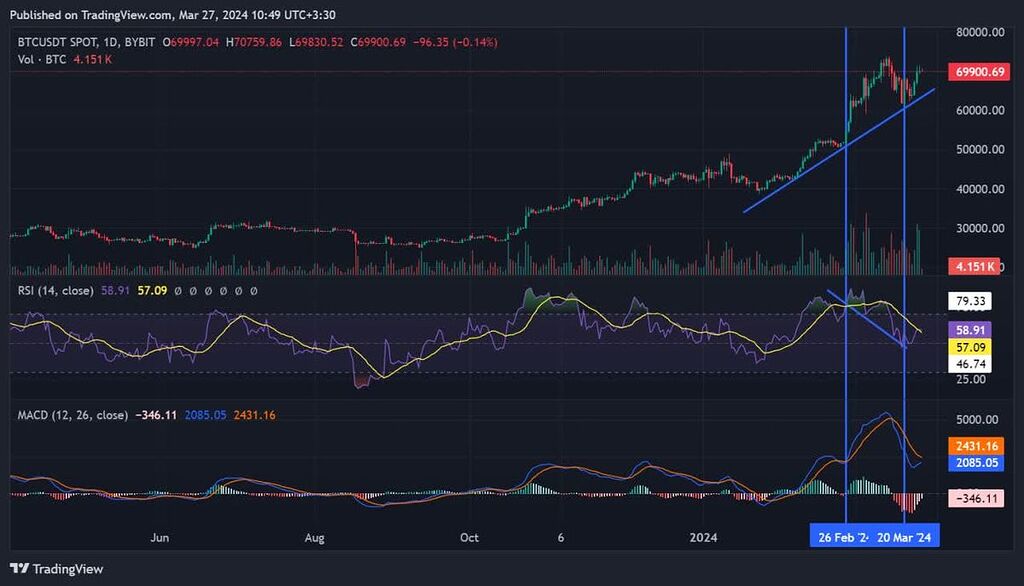Click the 4.151 K volume axis tag
Viewport: 1024px width, 586px height.
coord(976,266)
